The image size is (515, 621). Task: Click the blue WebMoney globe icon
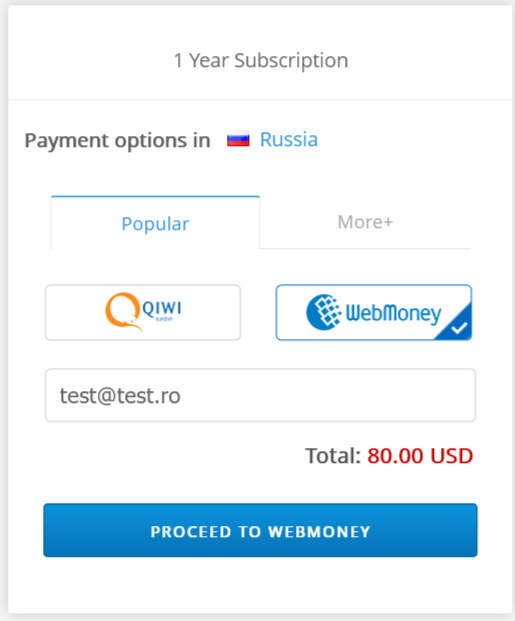point(324,312)
